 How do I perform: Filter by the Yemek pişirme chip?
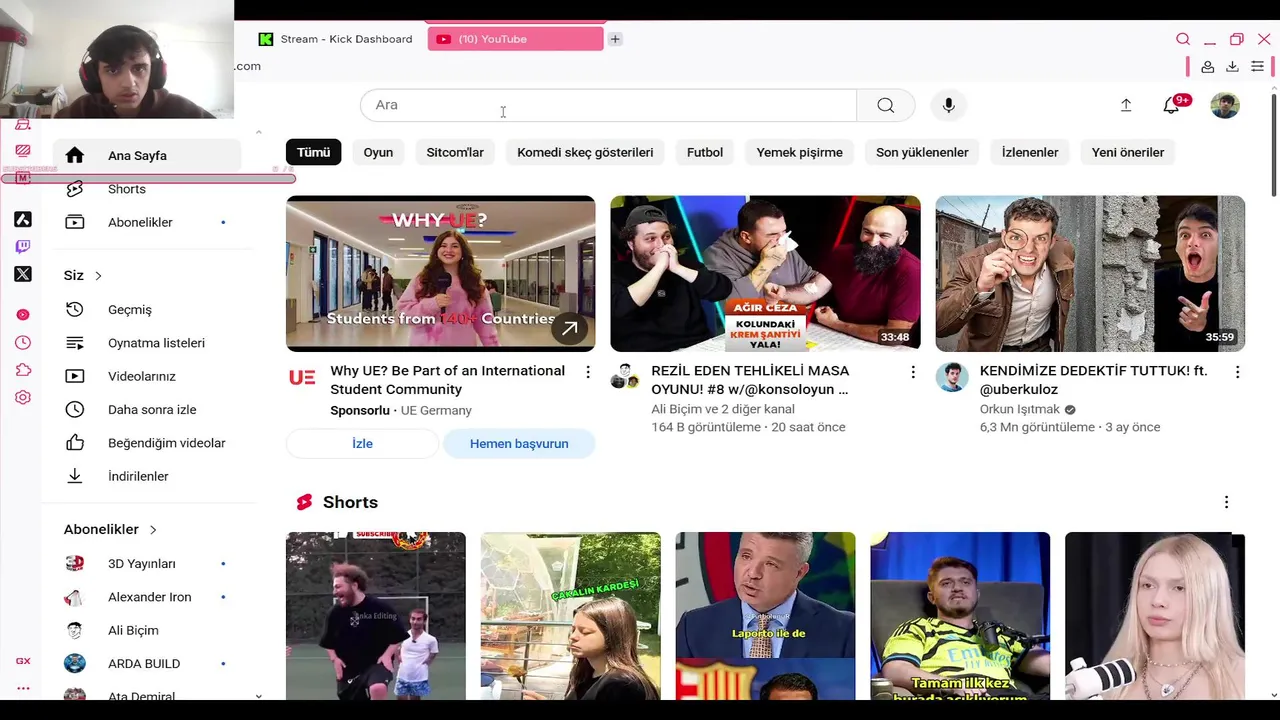tap(799, 152)
